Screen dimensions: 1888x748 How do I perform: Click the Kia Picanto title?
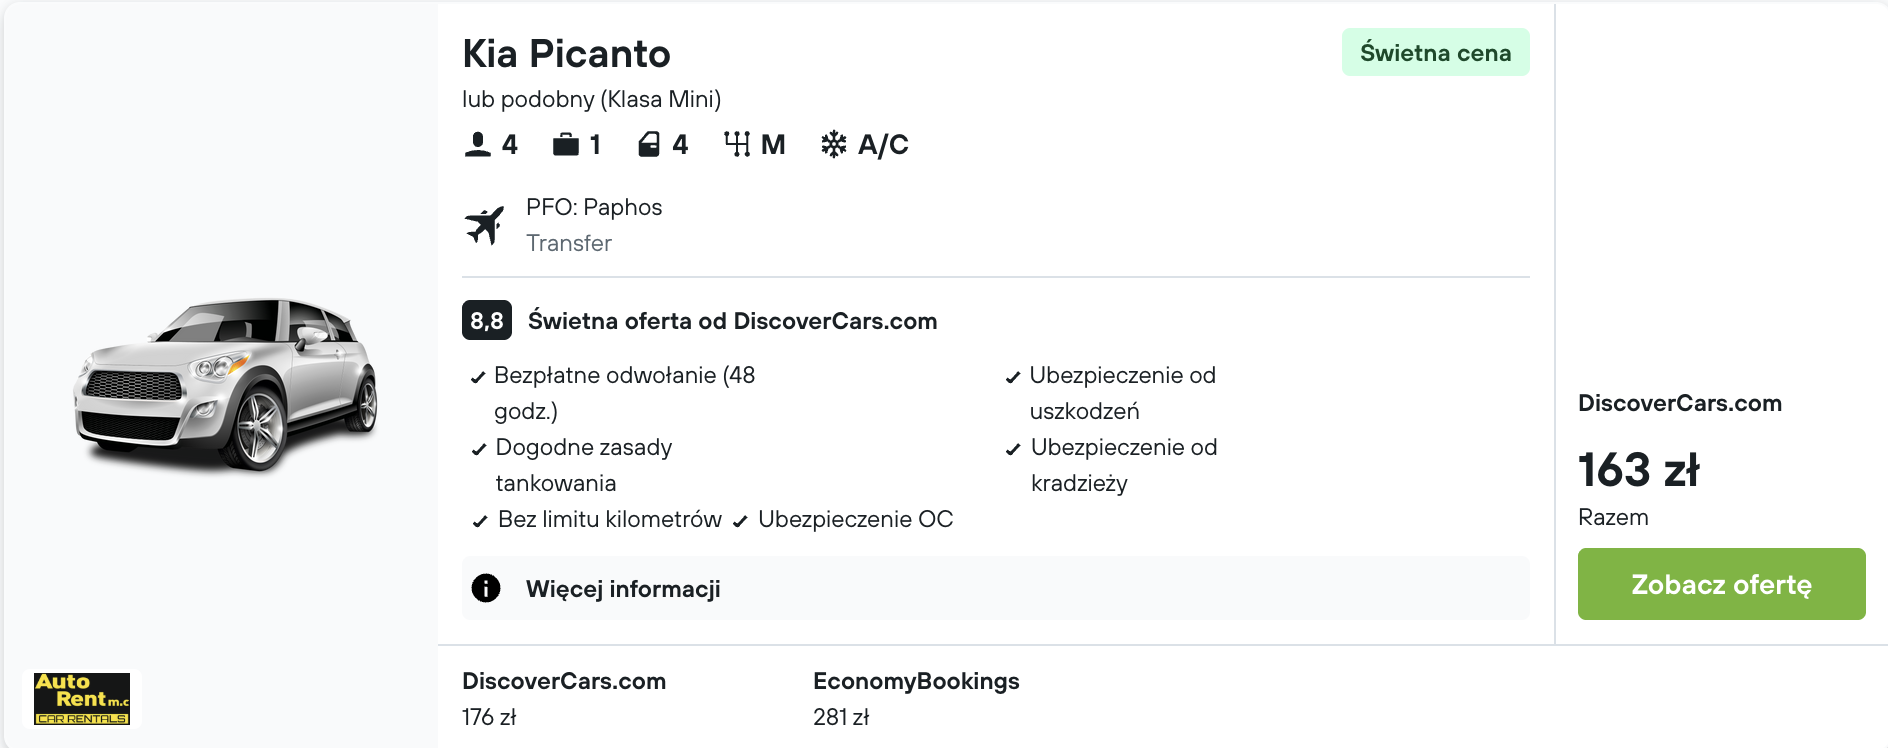[x=566, y=54]
